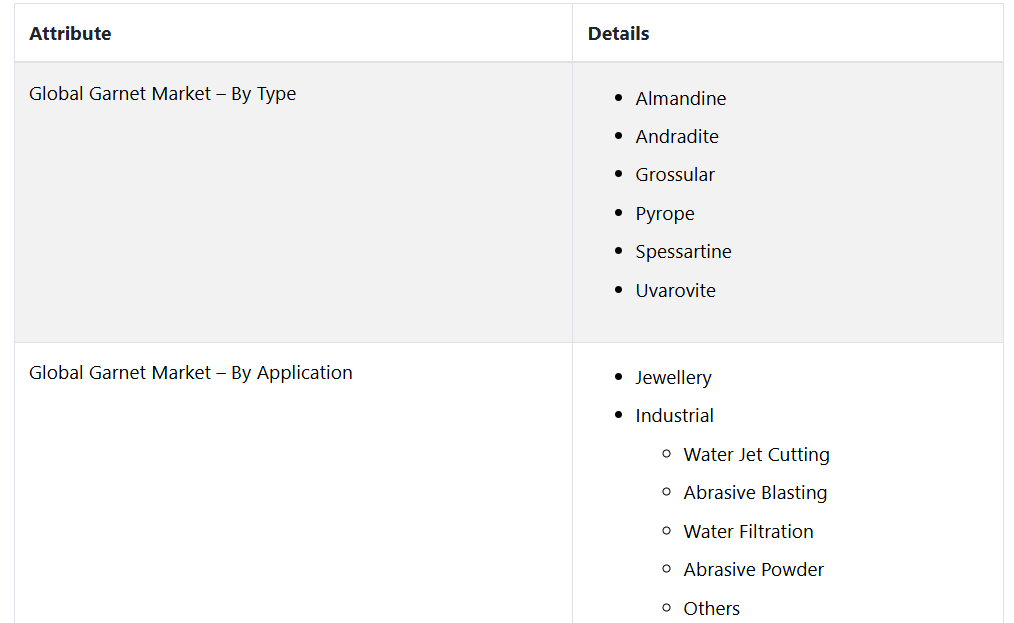Click the Global Garnet Market – By Application cell
The height and width of the screenshot is (623, 1014).
pyautogui.click(x=190, y=373)
